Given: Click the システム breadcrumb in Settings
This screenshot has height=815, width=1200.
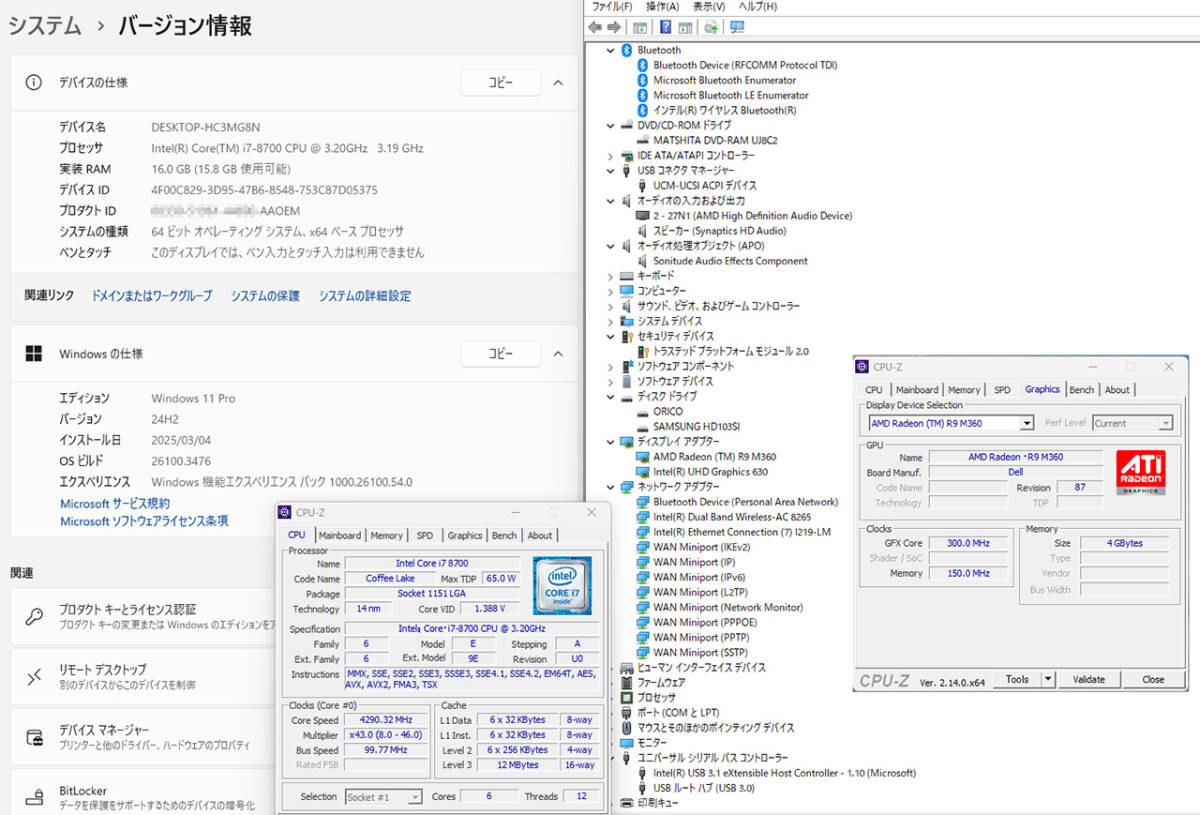Looking at the screenshot, I should tap(45, 26).
